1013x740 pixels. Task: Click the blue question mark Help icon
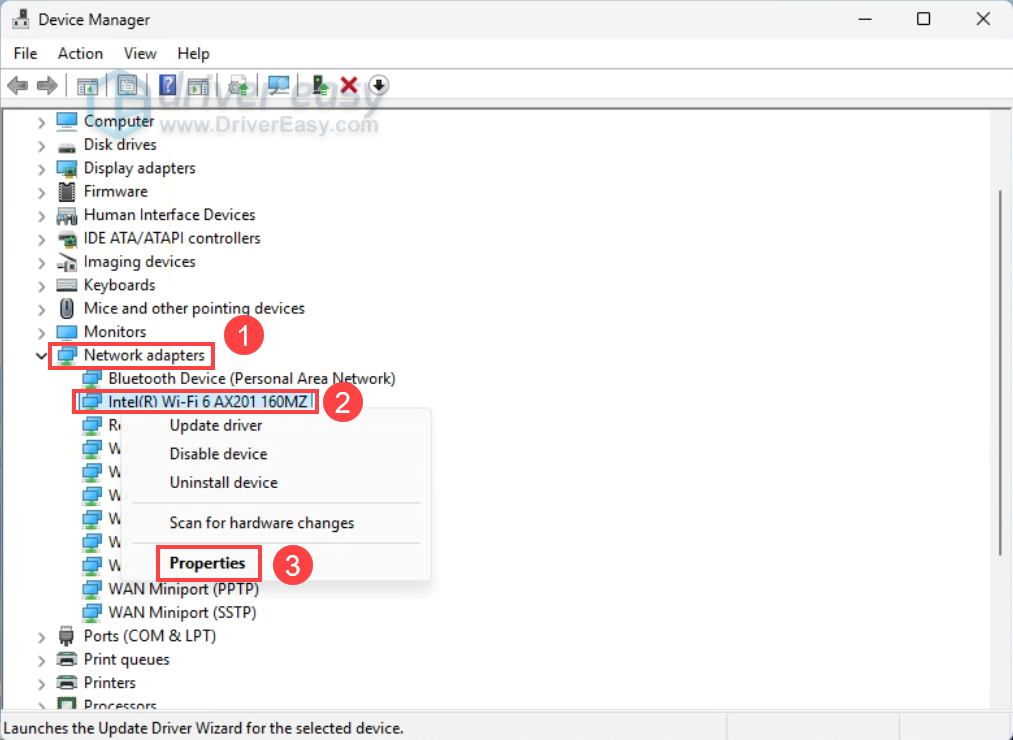(x=168, y=85)
